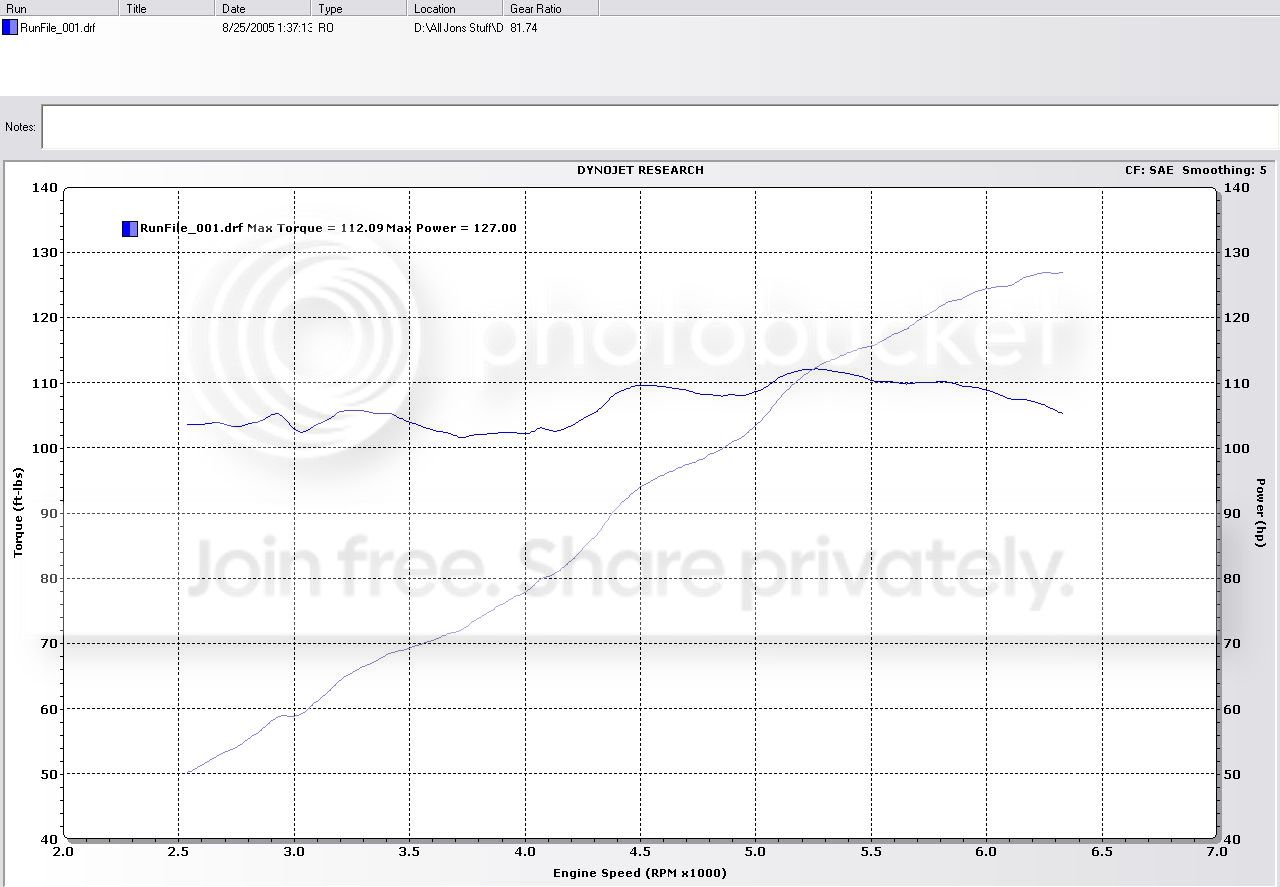Screen dimensions: 1280x887
Task: Click RunFile_001.drf in the graph legend
Action: (x=191, y=228)
